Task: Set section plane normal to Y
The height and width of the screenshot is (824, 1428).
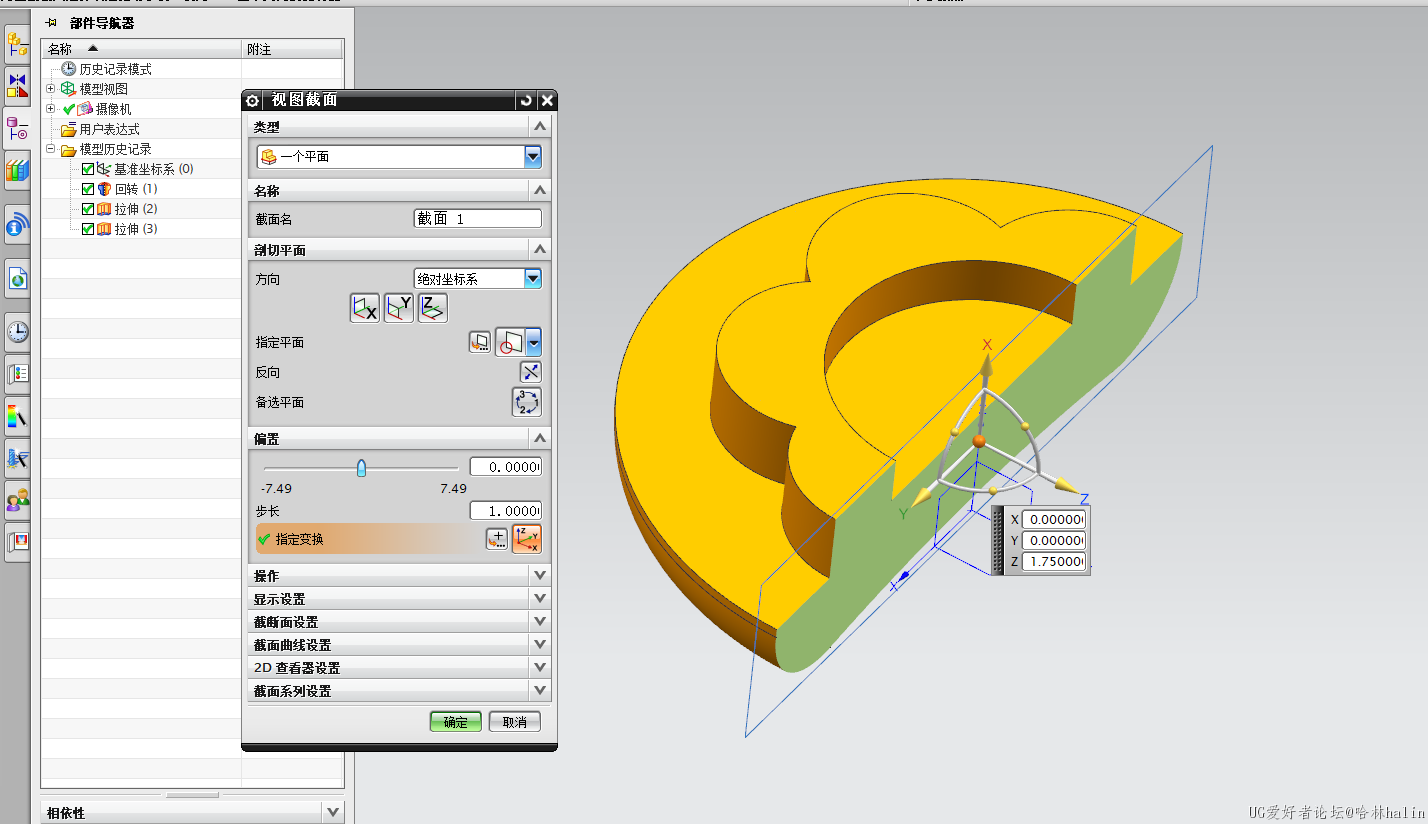Action: tap(398, 308)
